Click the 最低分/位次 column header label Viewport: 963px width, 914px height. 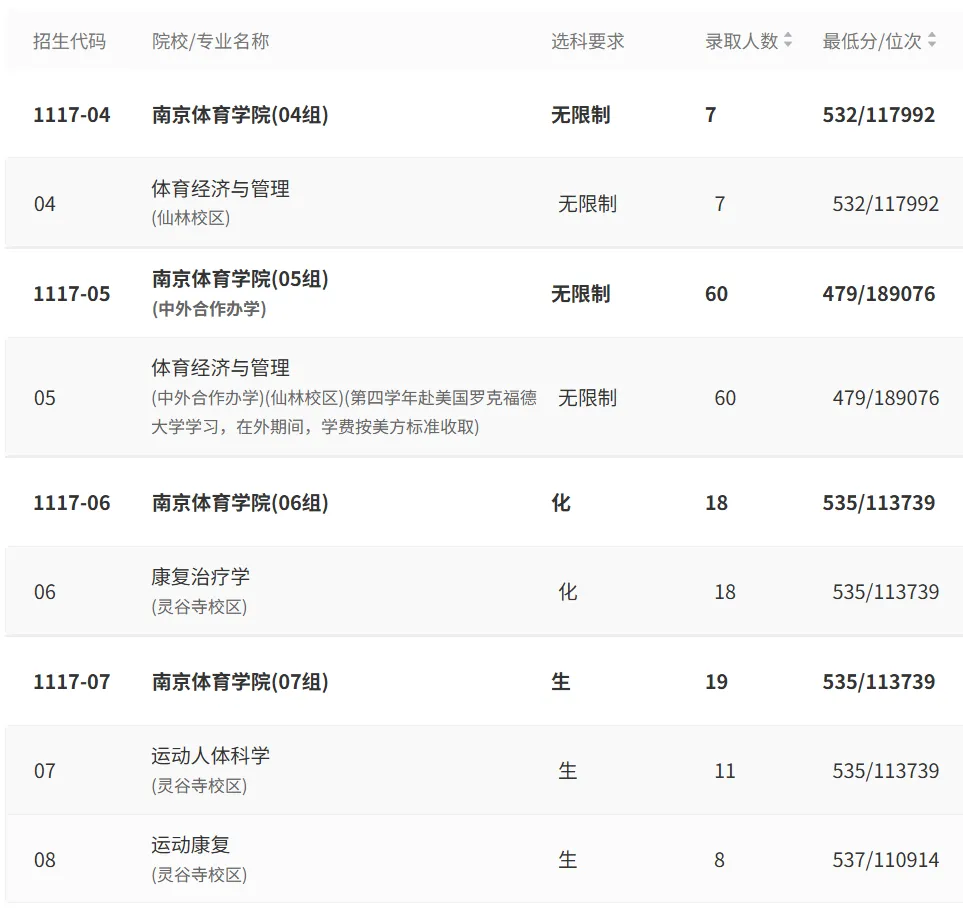872,41
